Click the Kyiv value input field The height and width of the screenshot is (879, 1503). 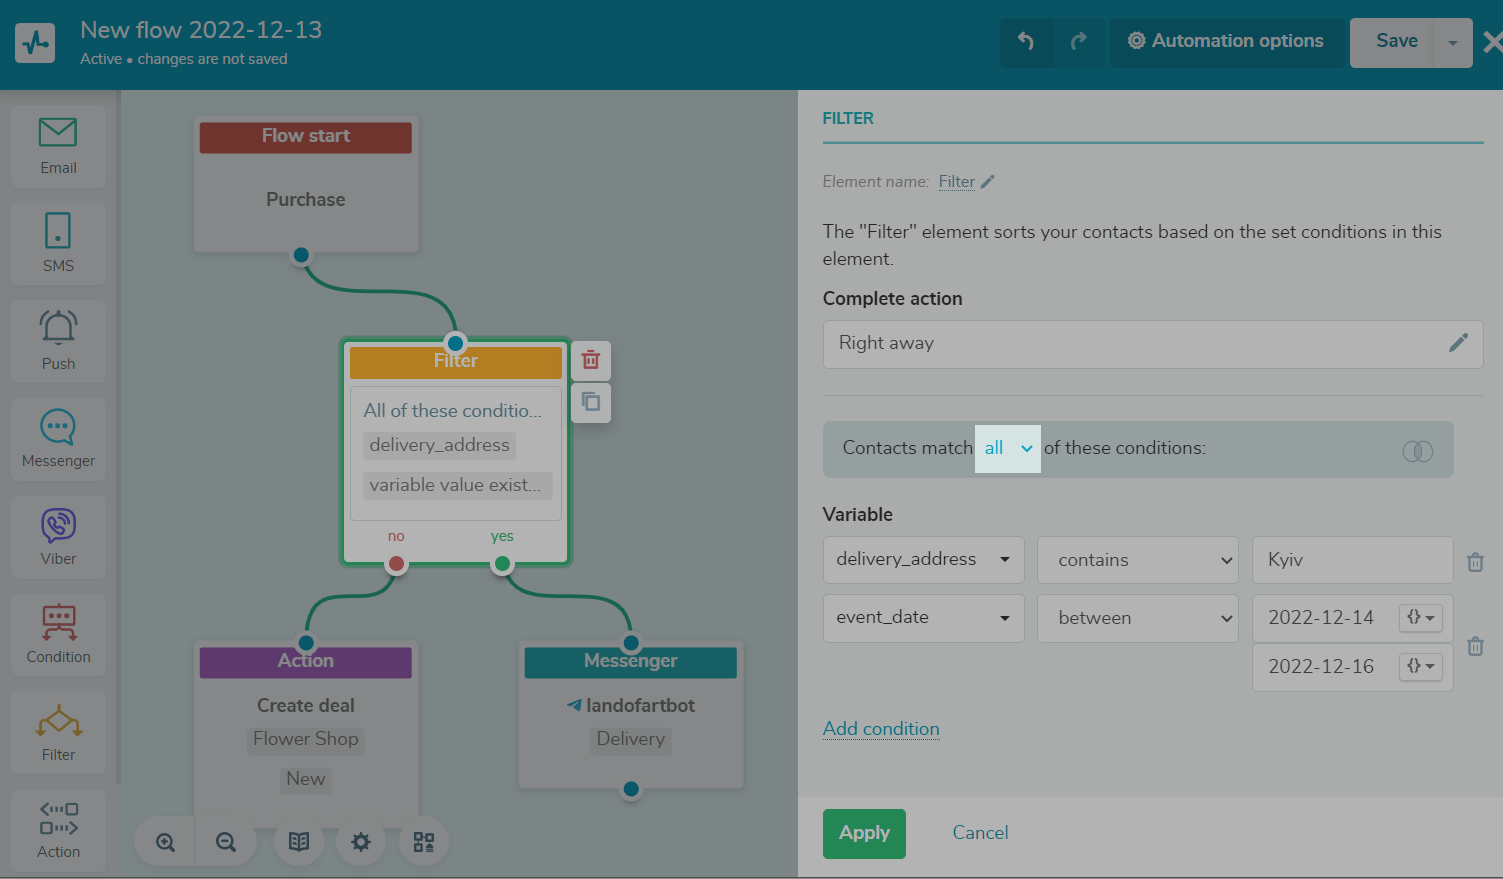coord(1352,560)
